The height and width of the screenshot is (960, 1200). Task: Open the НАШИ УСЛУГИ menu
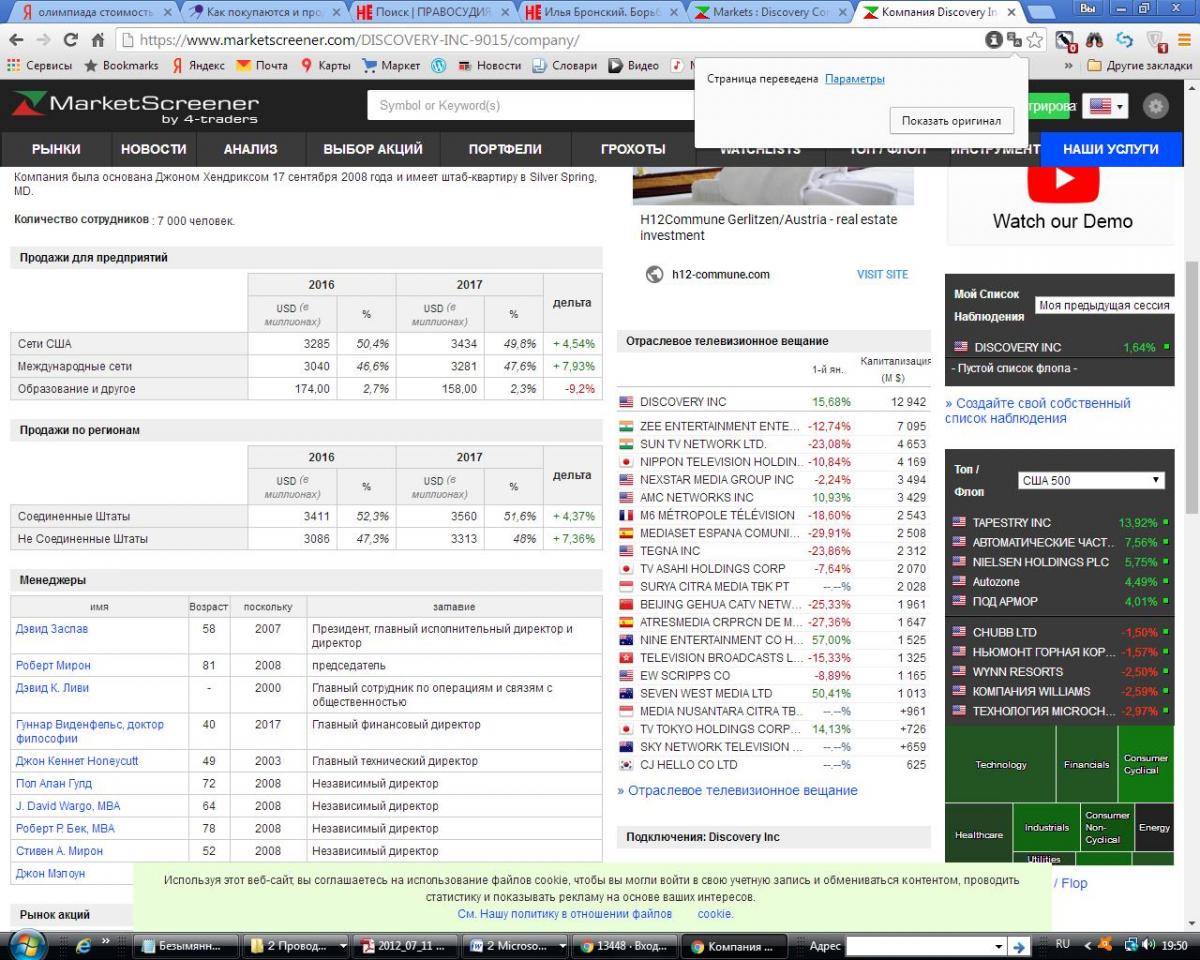pos(1111,149)
